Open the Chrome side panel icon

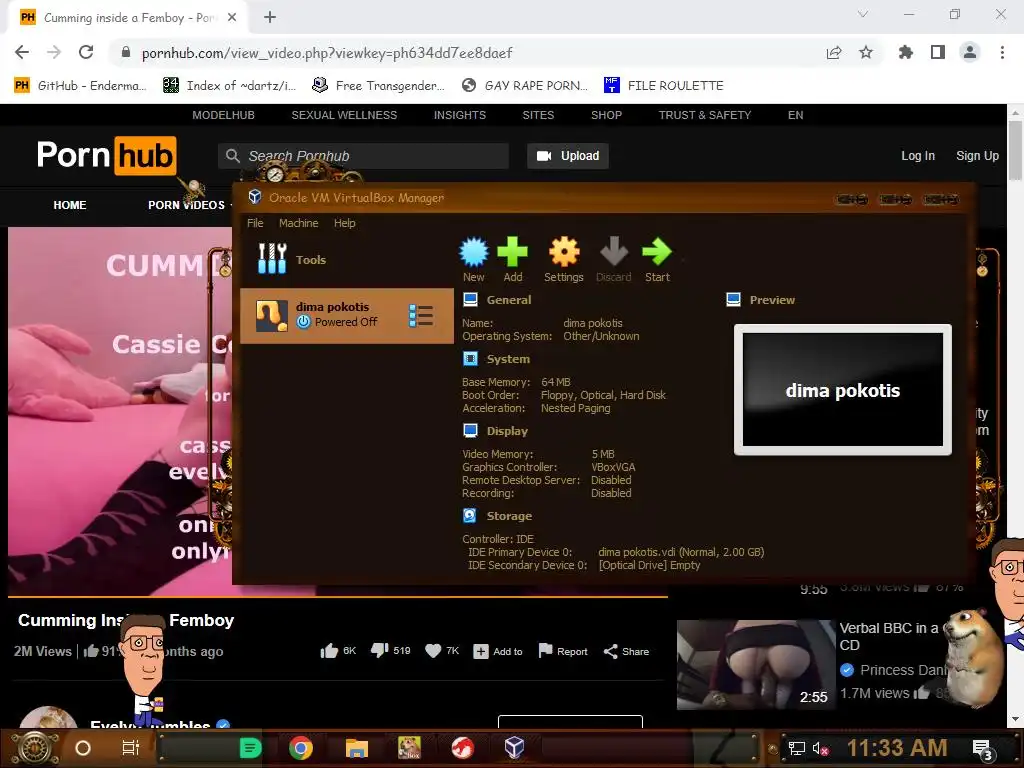click(x=938, y=52)
